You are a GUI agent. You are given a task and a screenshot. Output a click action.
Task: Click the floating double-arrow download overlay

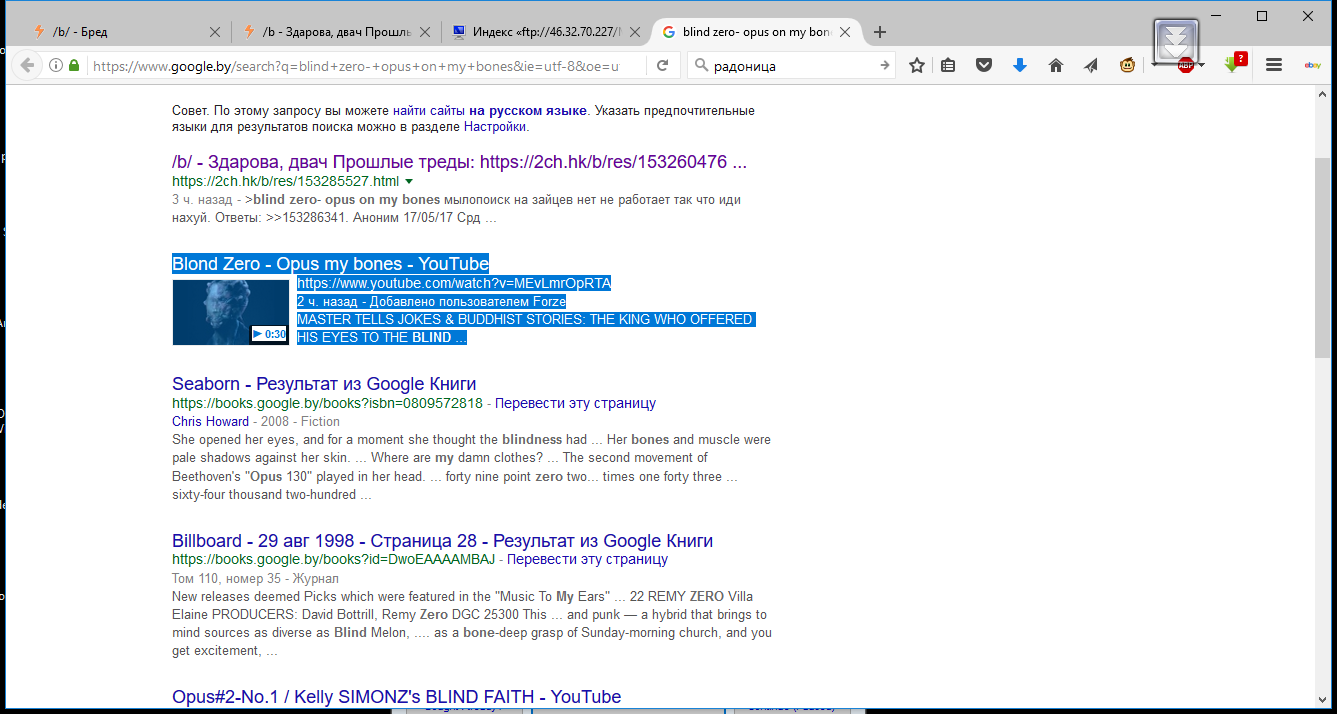pyautogui.click(x=1176, y=43)
